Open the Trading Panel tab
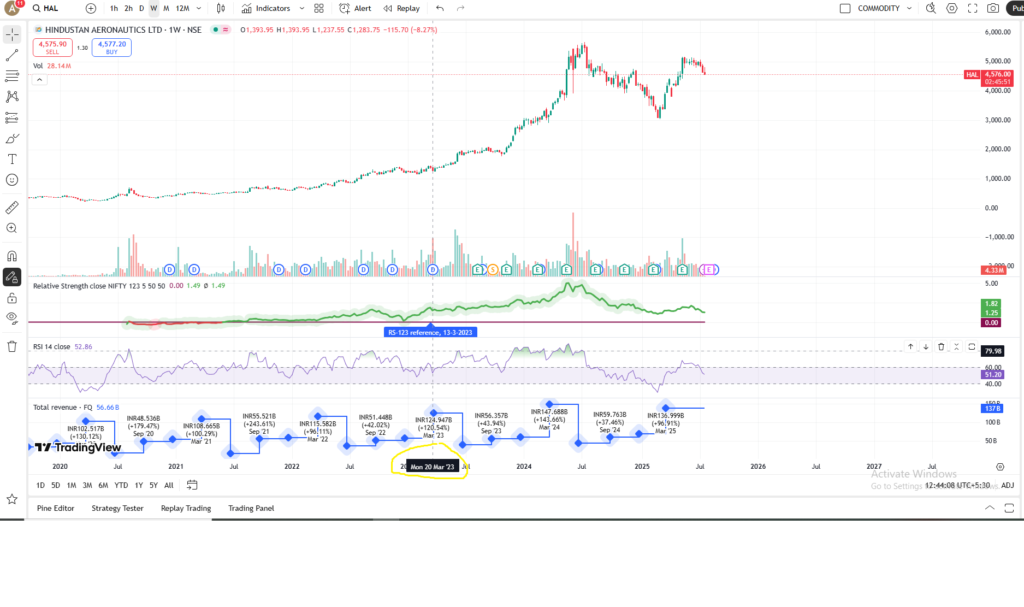Viewport: 1024px width, 607px height. [x=251, y=508]
